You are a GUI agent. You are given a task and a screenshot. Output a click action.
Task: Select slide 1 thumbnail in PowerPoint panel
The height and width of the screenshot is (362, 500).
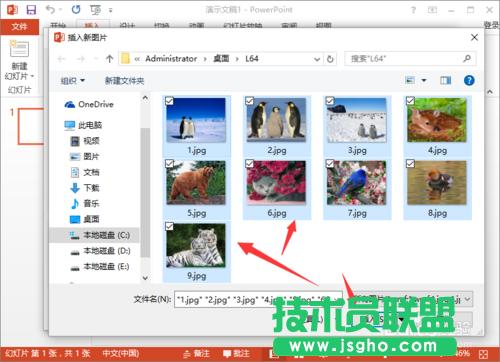pyautogui.click(x=31, y=126)
